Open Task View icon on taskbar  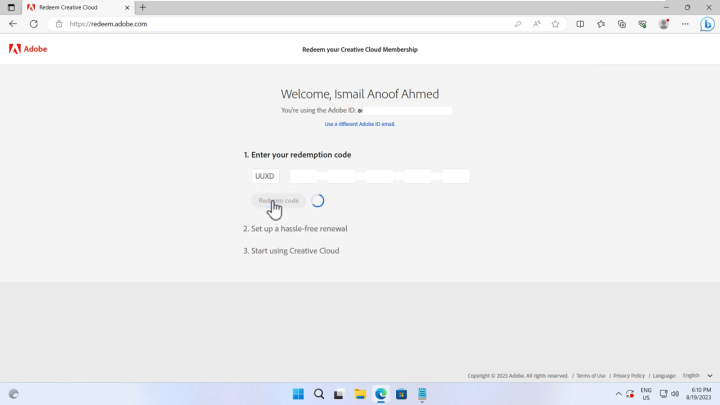coord(339,394)
